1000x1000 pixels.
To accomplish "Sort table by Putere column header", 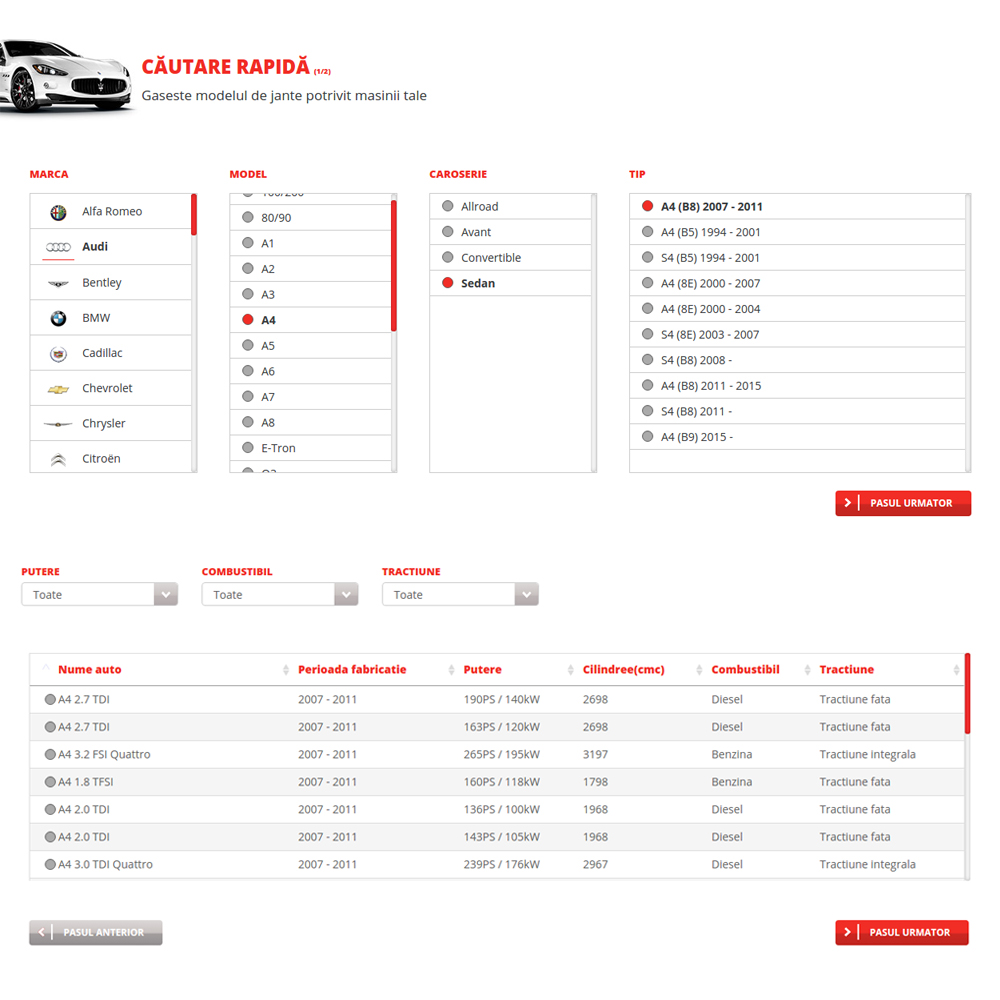I will point(482,670).
